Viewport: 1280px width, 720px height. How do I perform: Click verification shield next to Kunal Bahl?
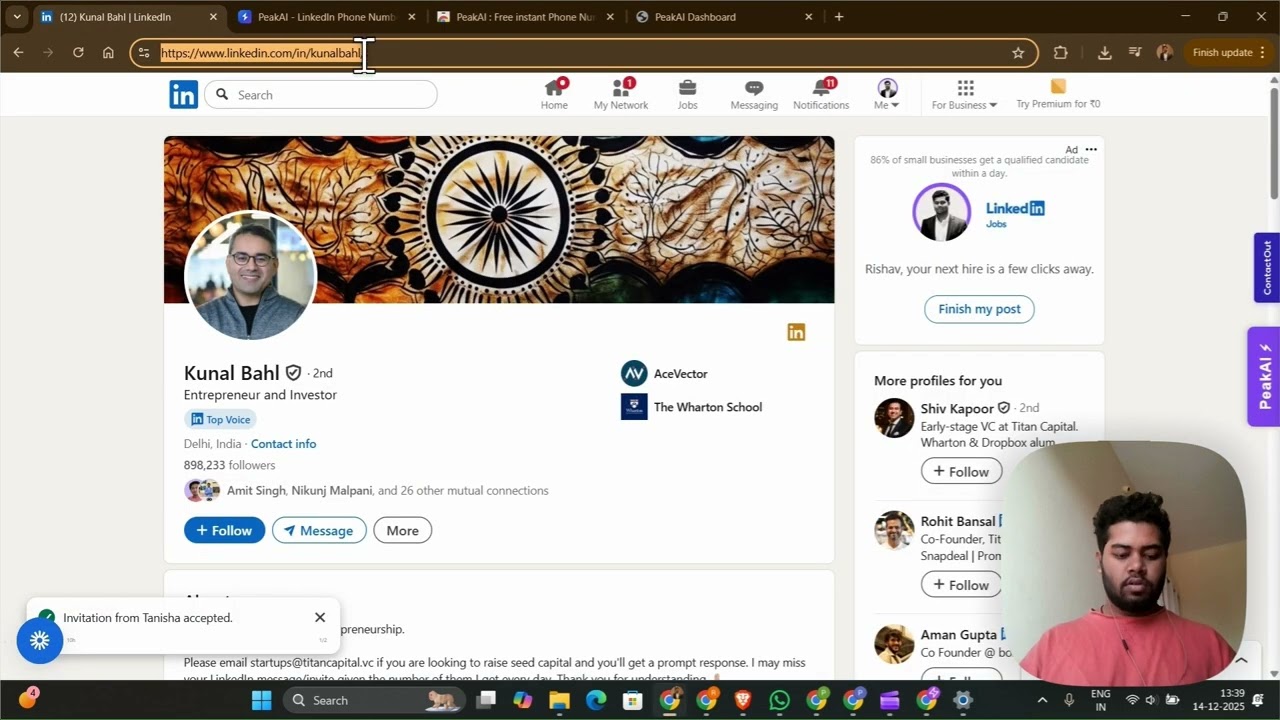pyautogui.click(x=293, y=373)
